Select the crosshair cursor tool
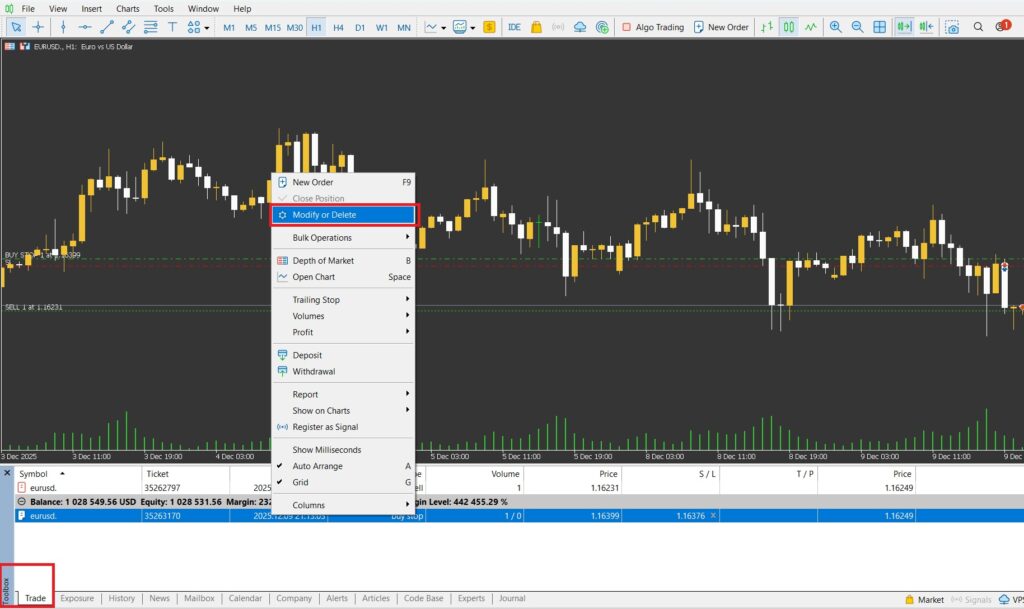 tap(39, 27)
